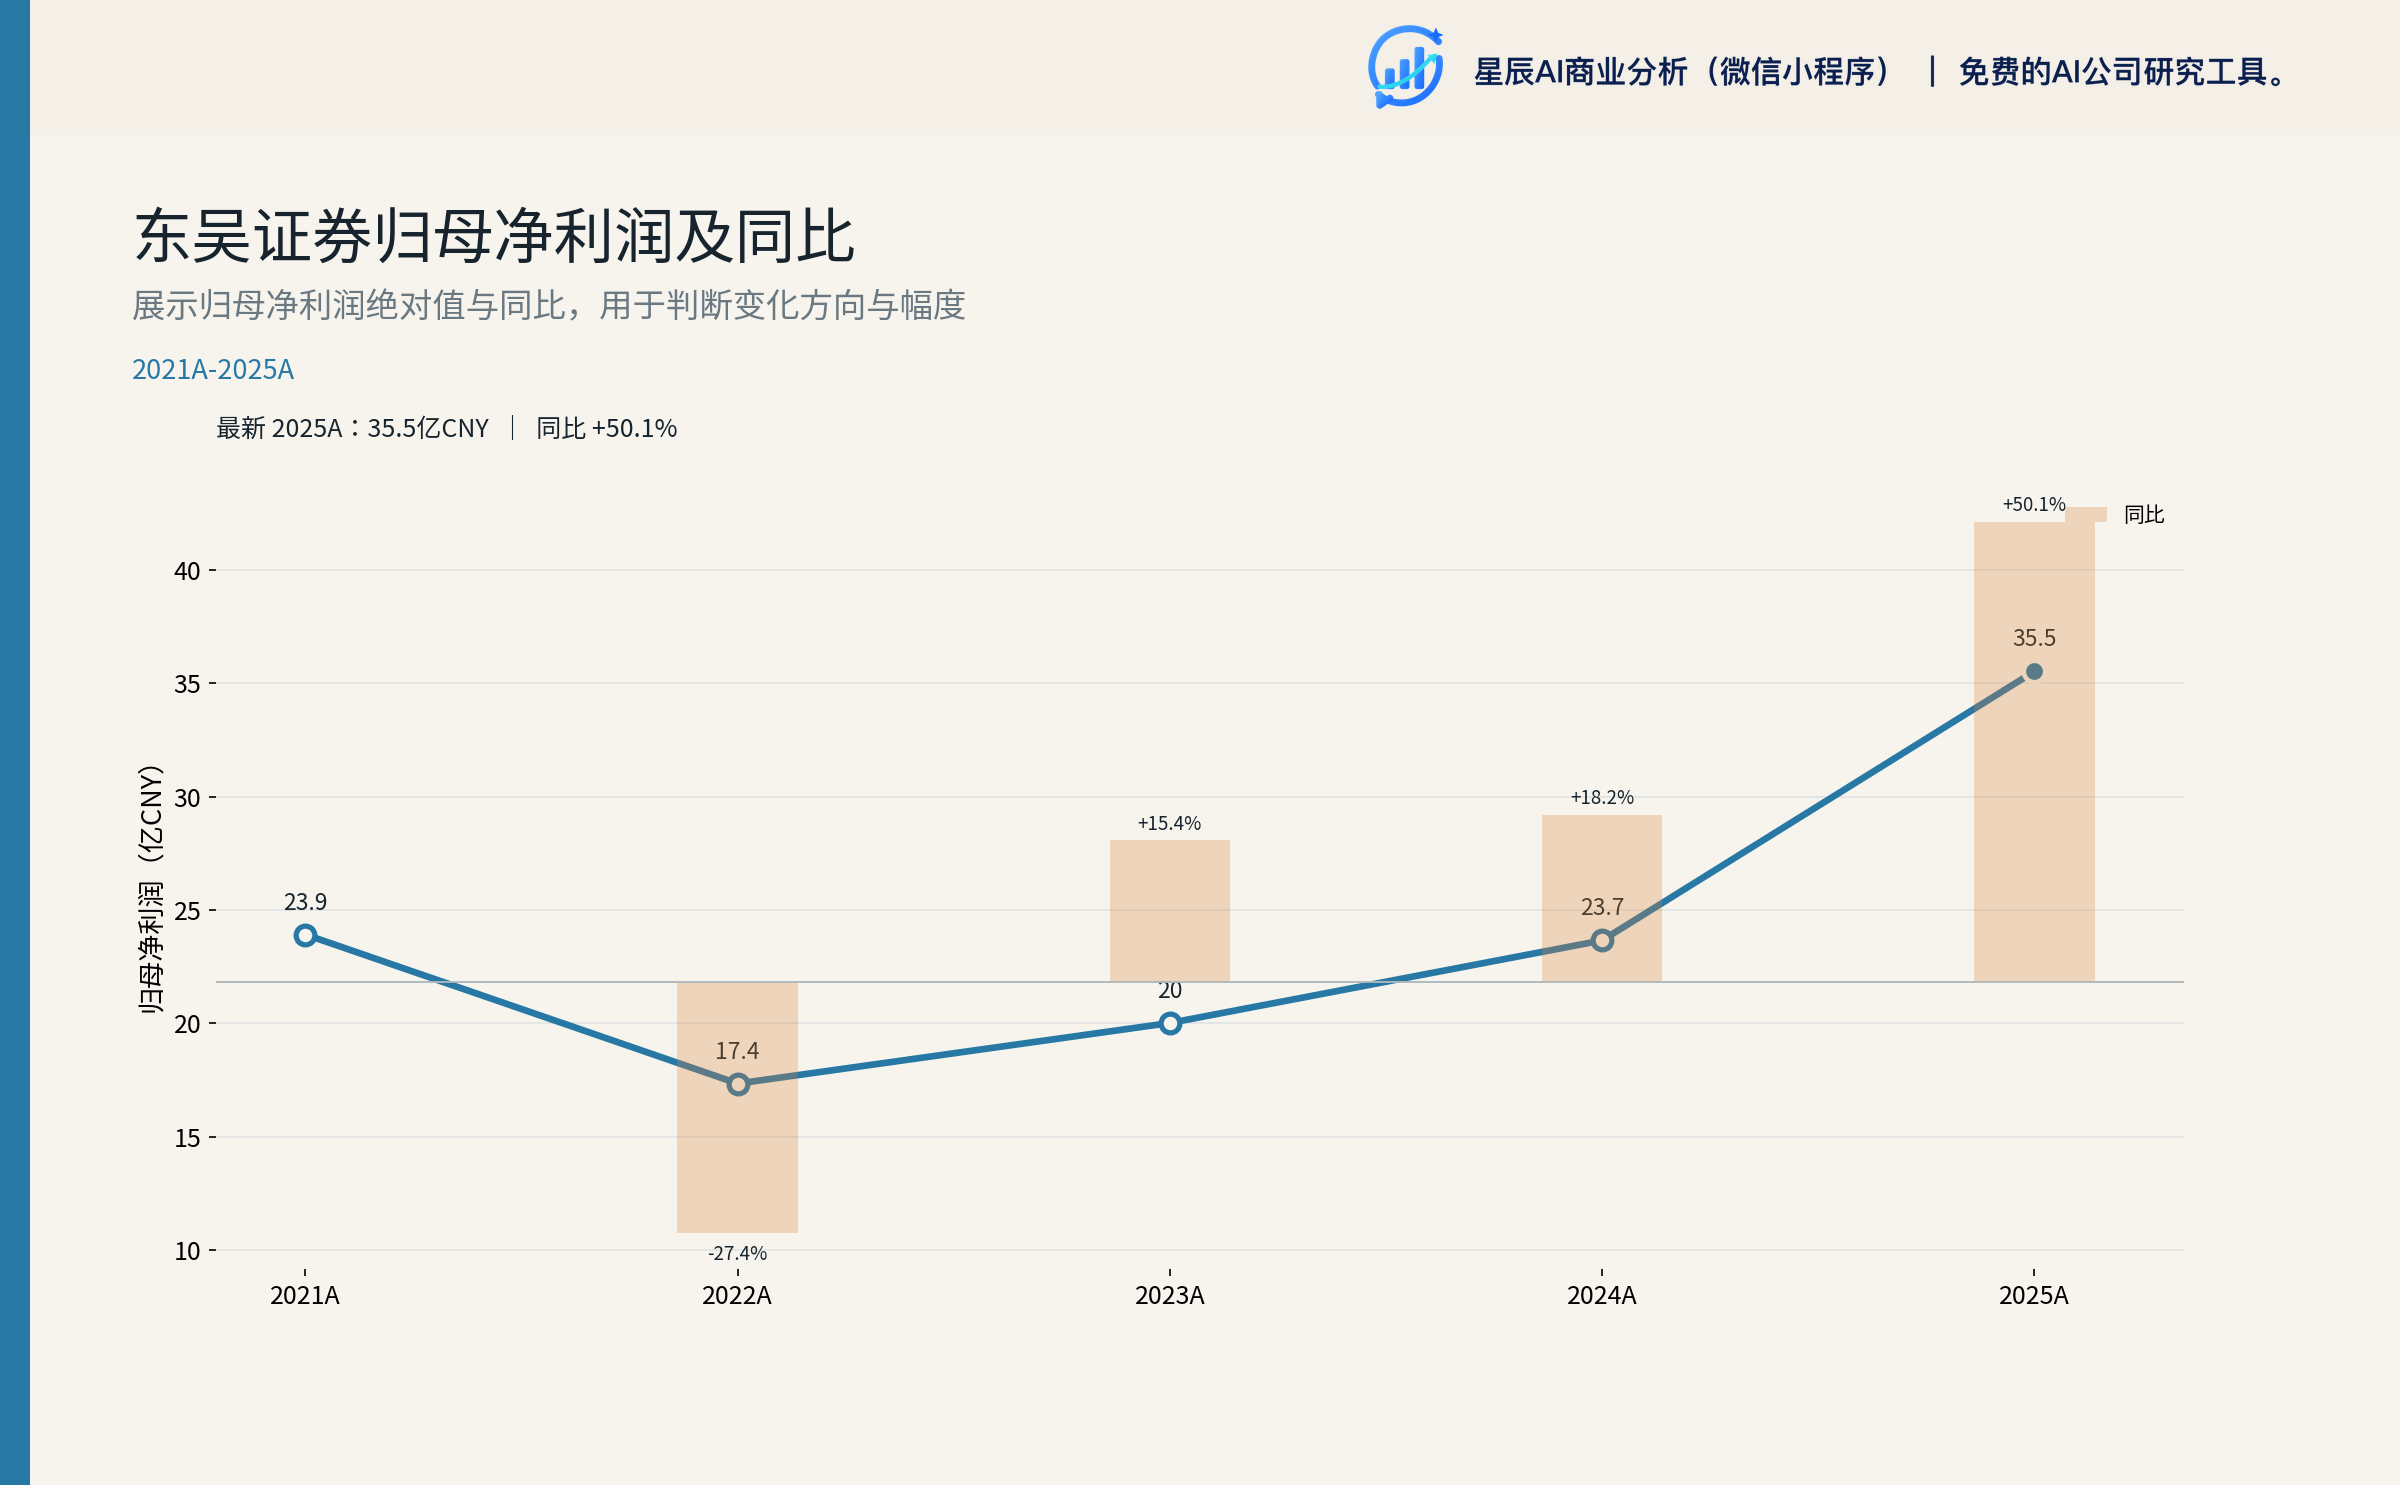
Task: Click the y-axis tick value 40
Action: click(187, 571)
